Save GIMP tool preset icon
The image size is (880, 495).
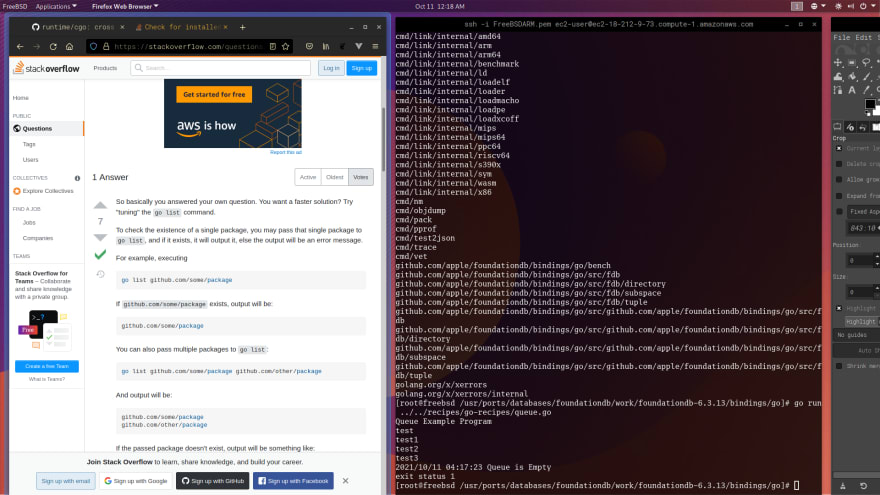(x=842, y=485)
